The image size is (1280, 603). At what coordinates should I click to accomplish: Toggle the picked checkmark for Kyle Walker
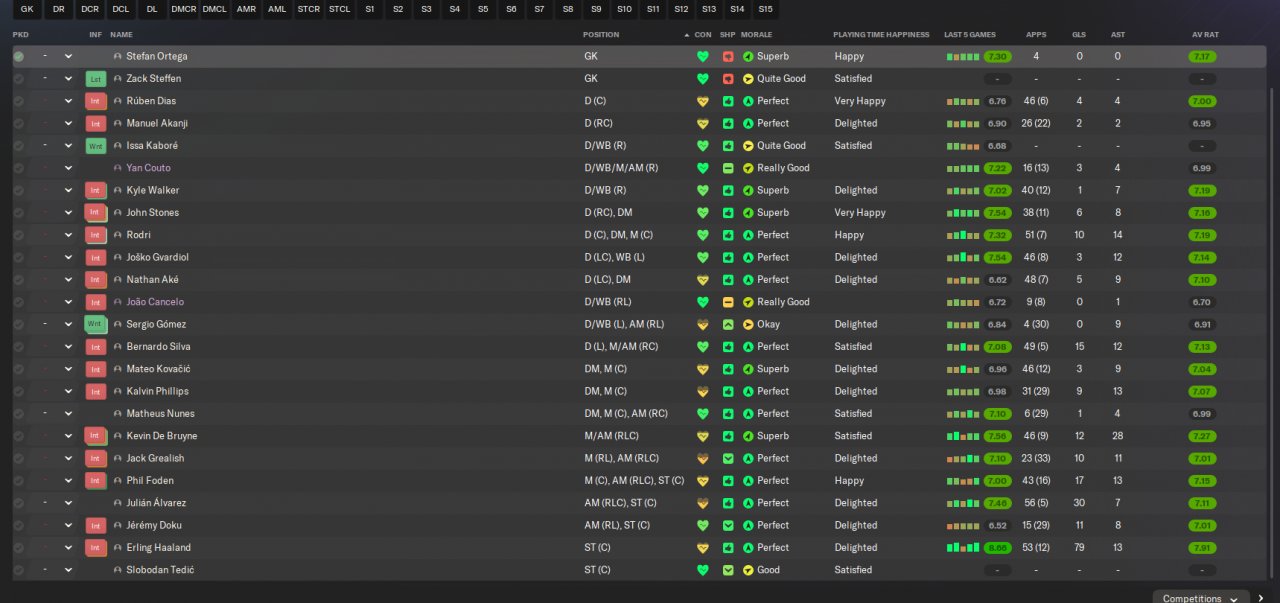[19, 190]
